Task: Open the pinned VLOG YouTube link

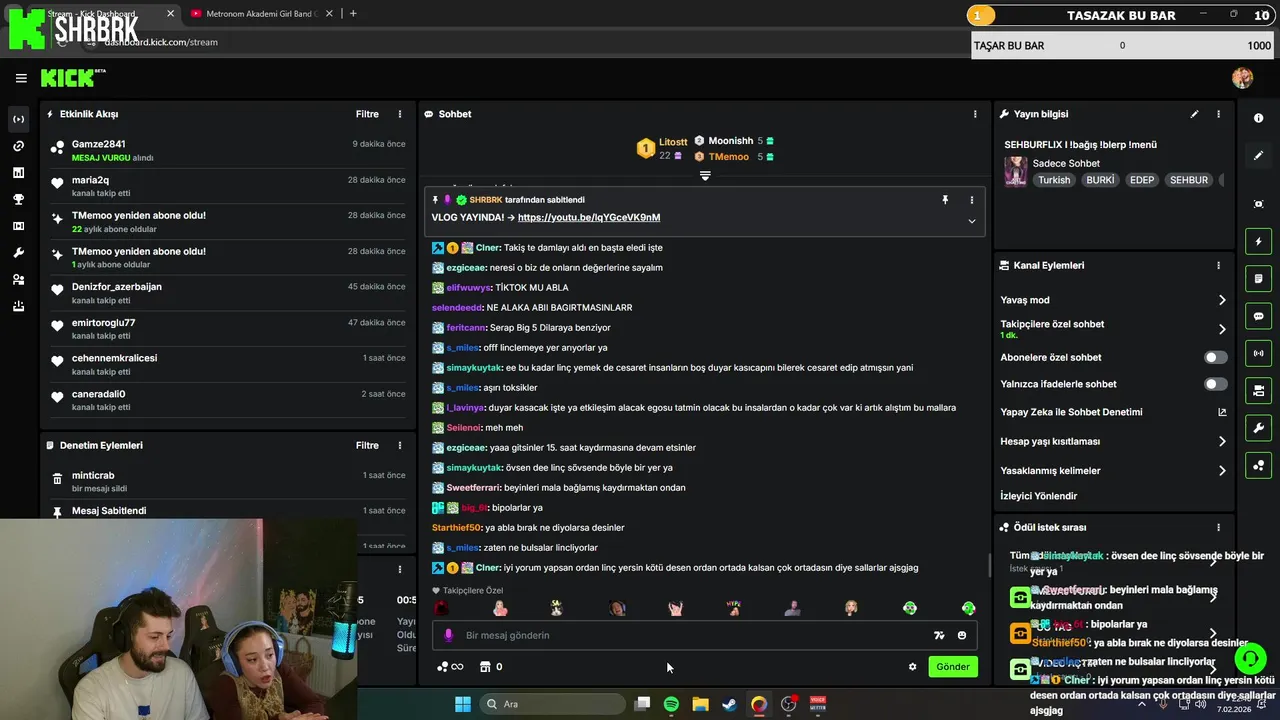Action: [589, 217]
